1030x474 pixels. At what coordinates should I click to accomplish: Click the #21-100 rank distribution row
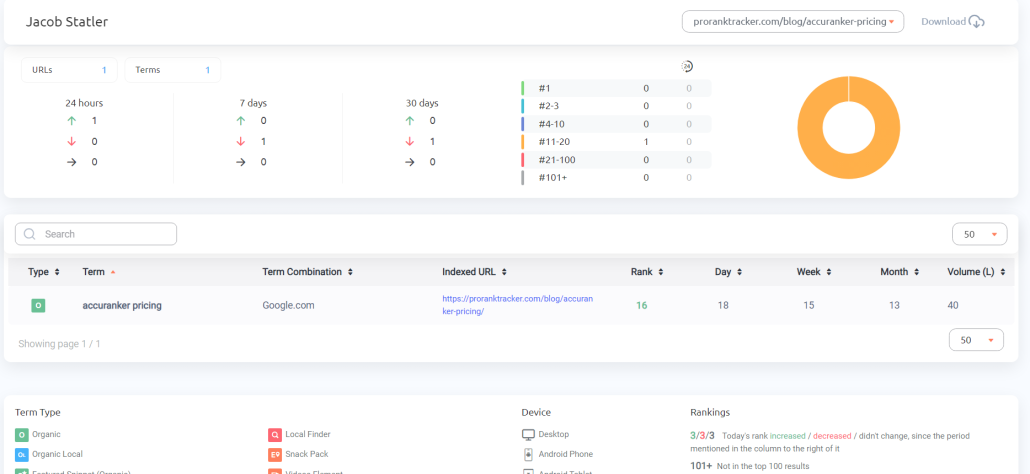click(x=616, y=160)
